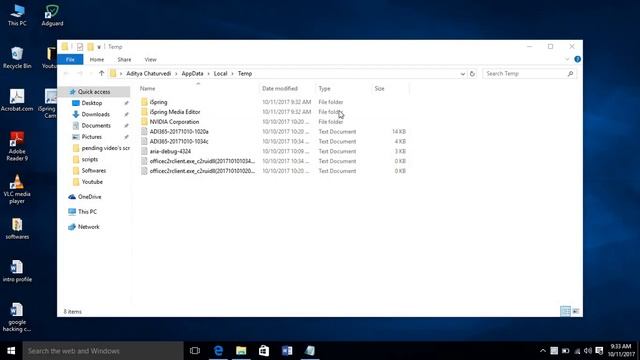Select This PC in the navigation pane
Image resolution: width=640 pixels, height=360 pixels.
click(x=87, y=211)
